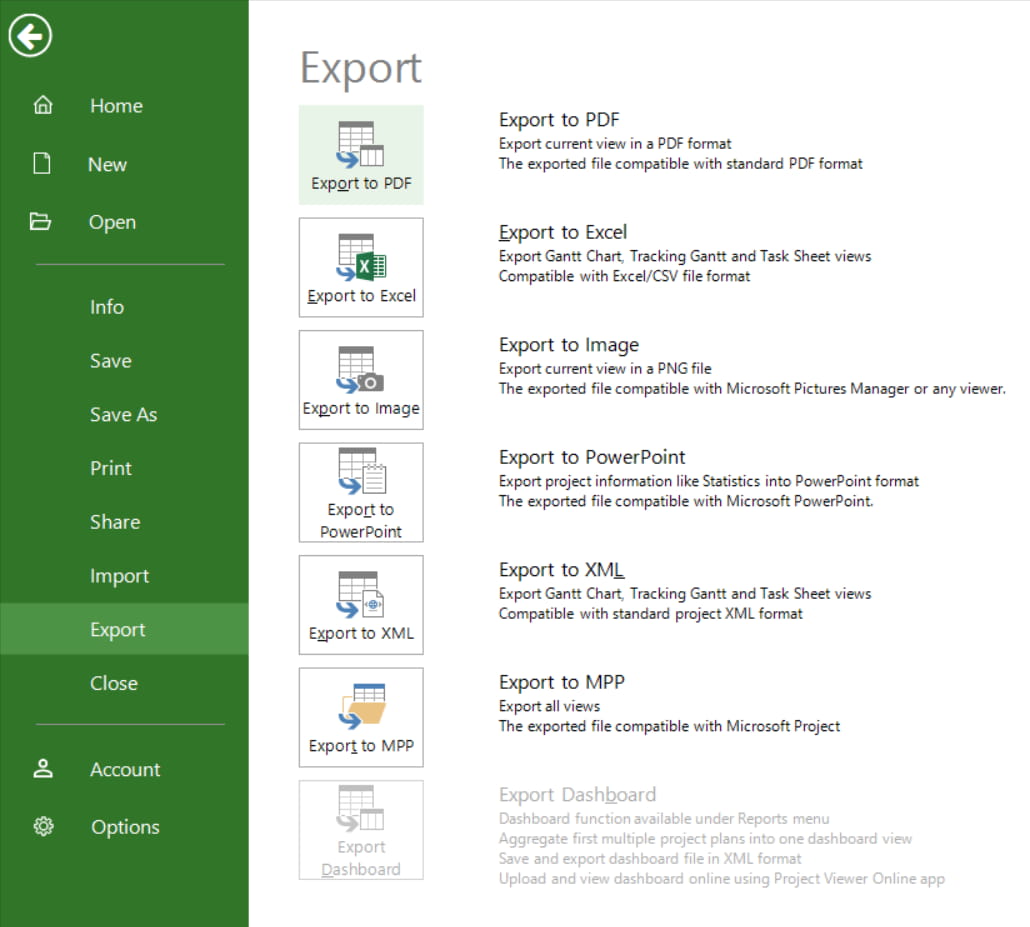Open the Share menu item
The height and width of the screenshot is (927, 1030).
click(x=114, y=521)
